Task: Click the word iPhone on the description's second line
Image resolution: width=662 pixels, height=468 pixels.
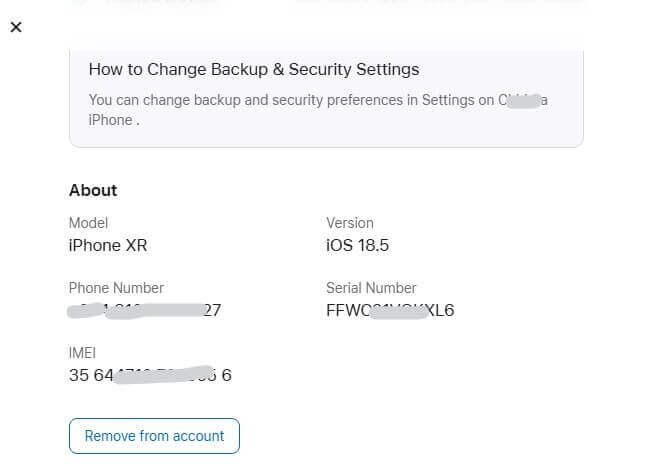Action: click(x=110, y=120)
